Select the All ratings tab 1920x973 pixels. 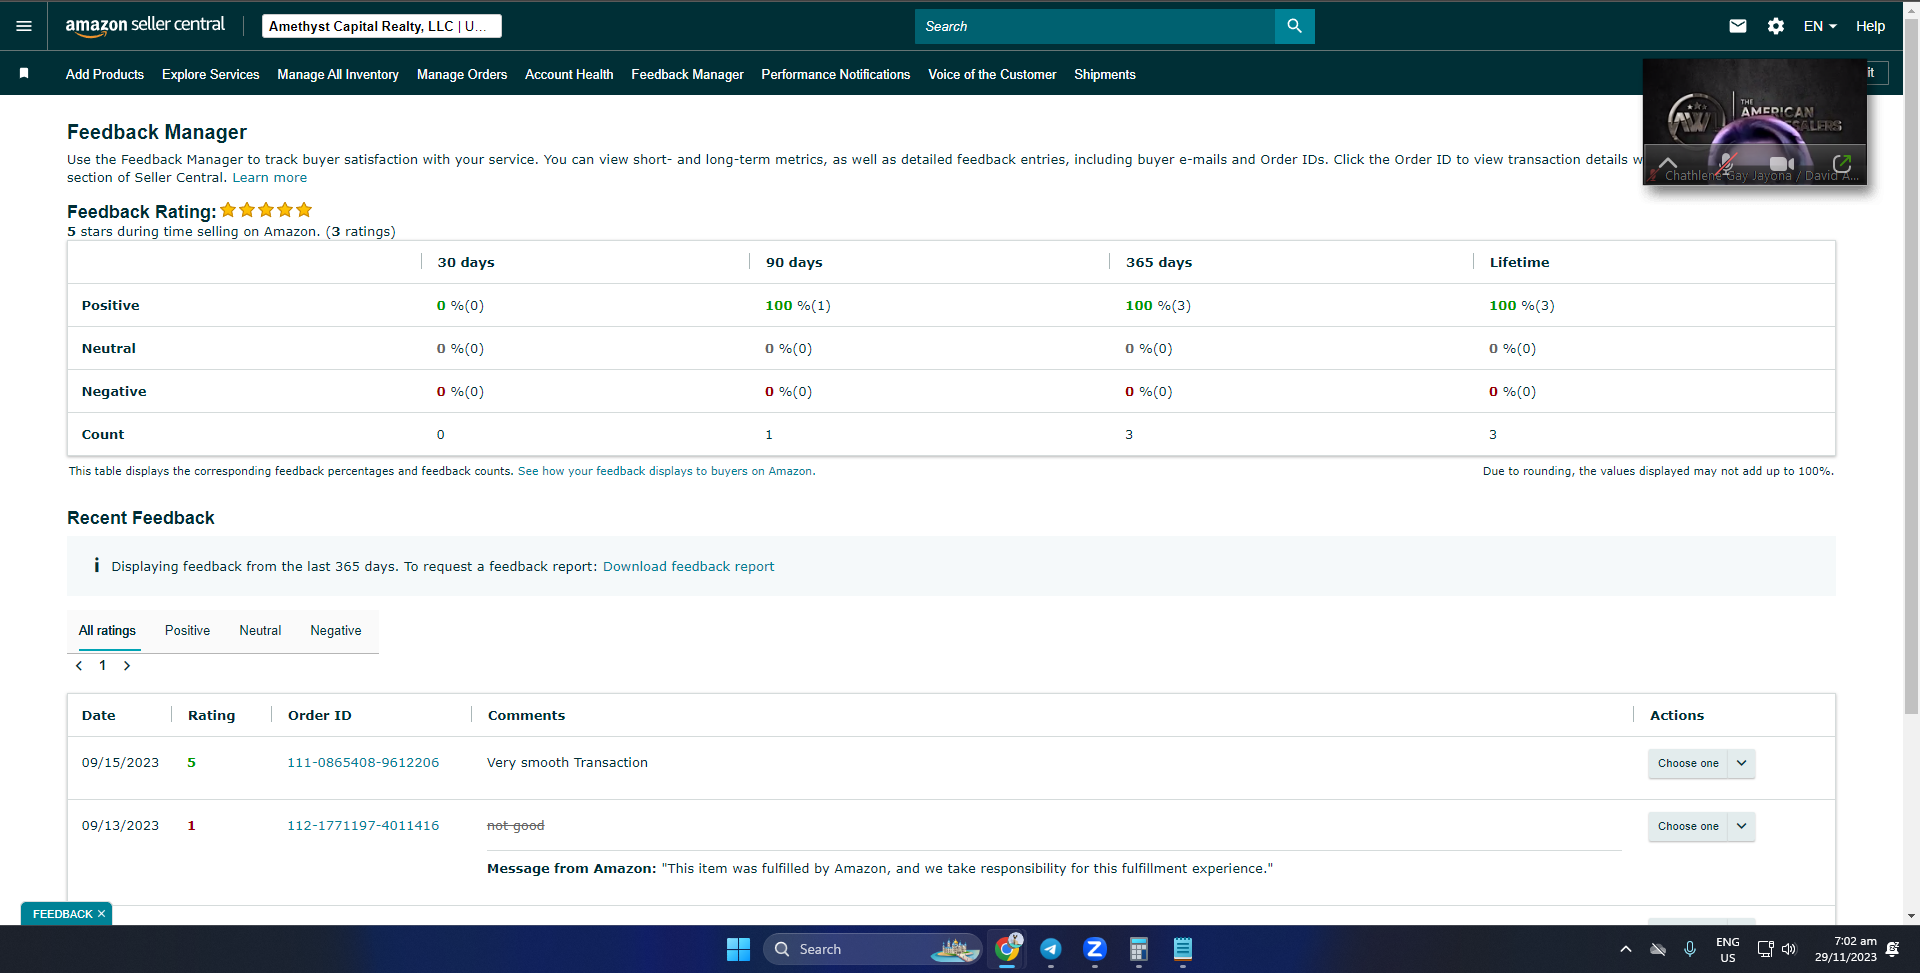(107, 631)
